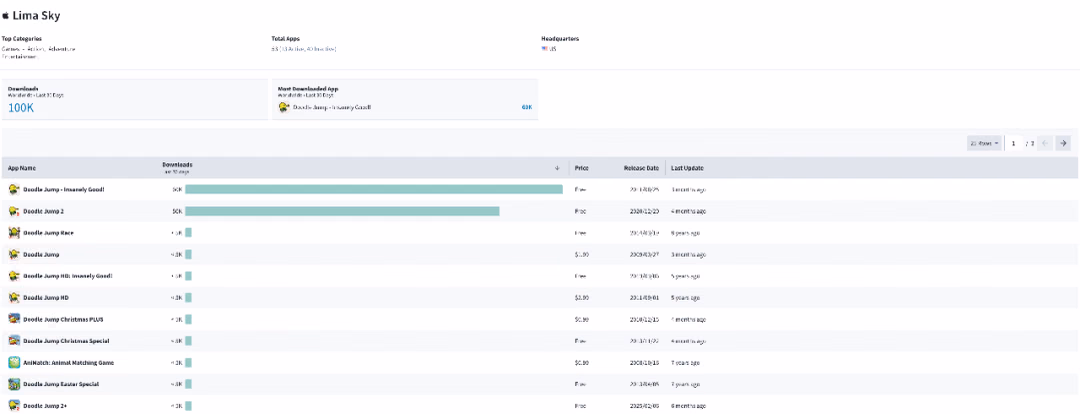Go to next page with arrow button
Screen dimensions: 1080x414
(1063, 143)
